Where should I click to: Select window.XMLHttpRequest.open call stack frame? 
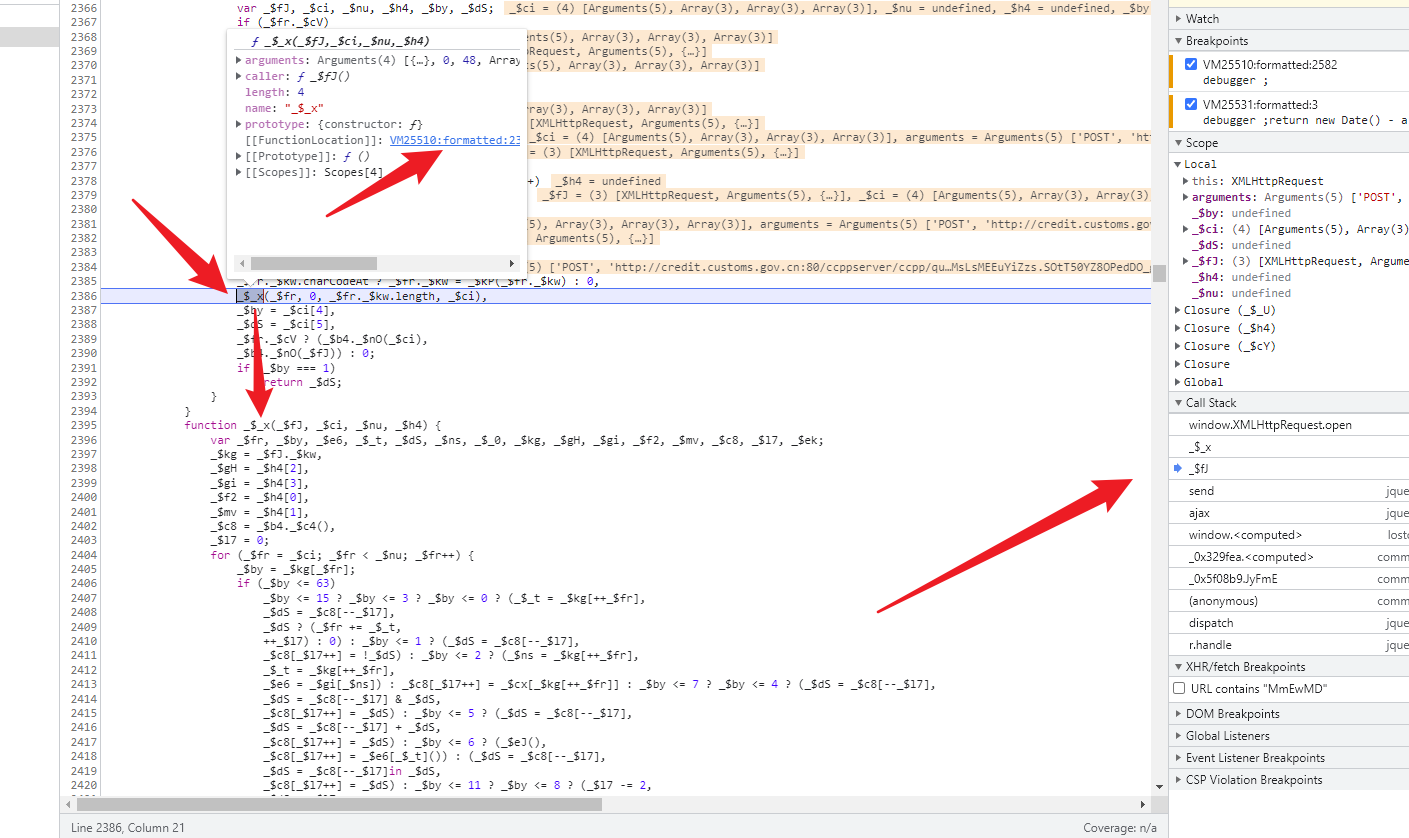point(1289,425)
